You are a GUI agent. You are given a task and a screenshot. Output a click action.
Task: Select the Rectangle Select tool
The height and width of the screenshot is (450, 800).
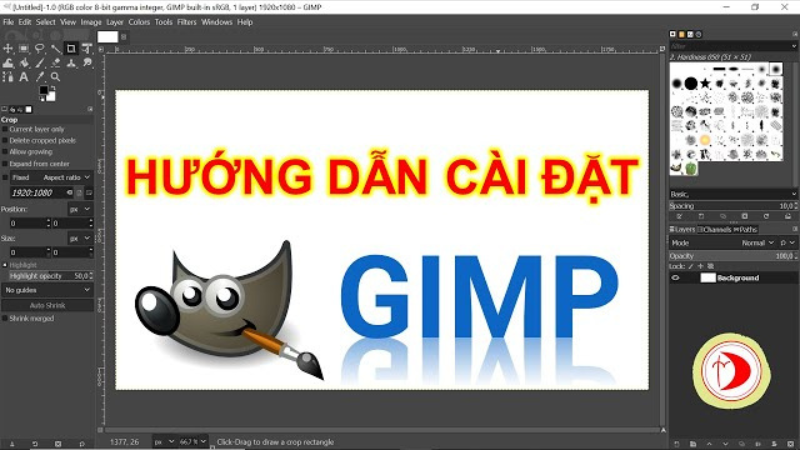[x=24, y=47]
